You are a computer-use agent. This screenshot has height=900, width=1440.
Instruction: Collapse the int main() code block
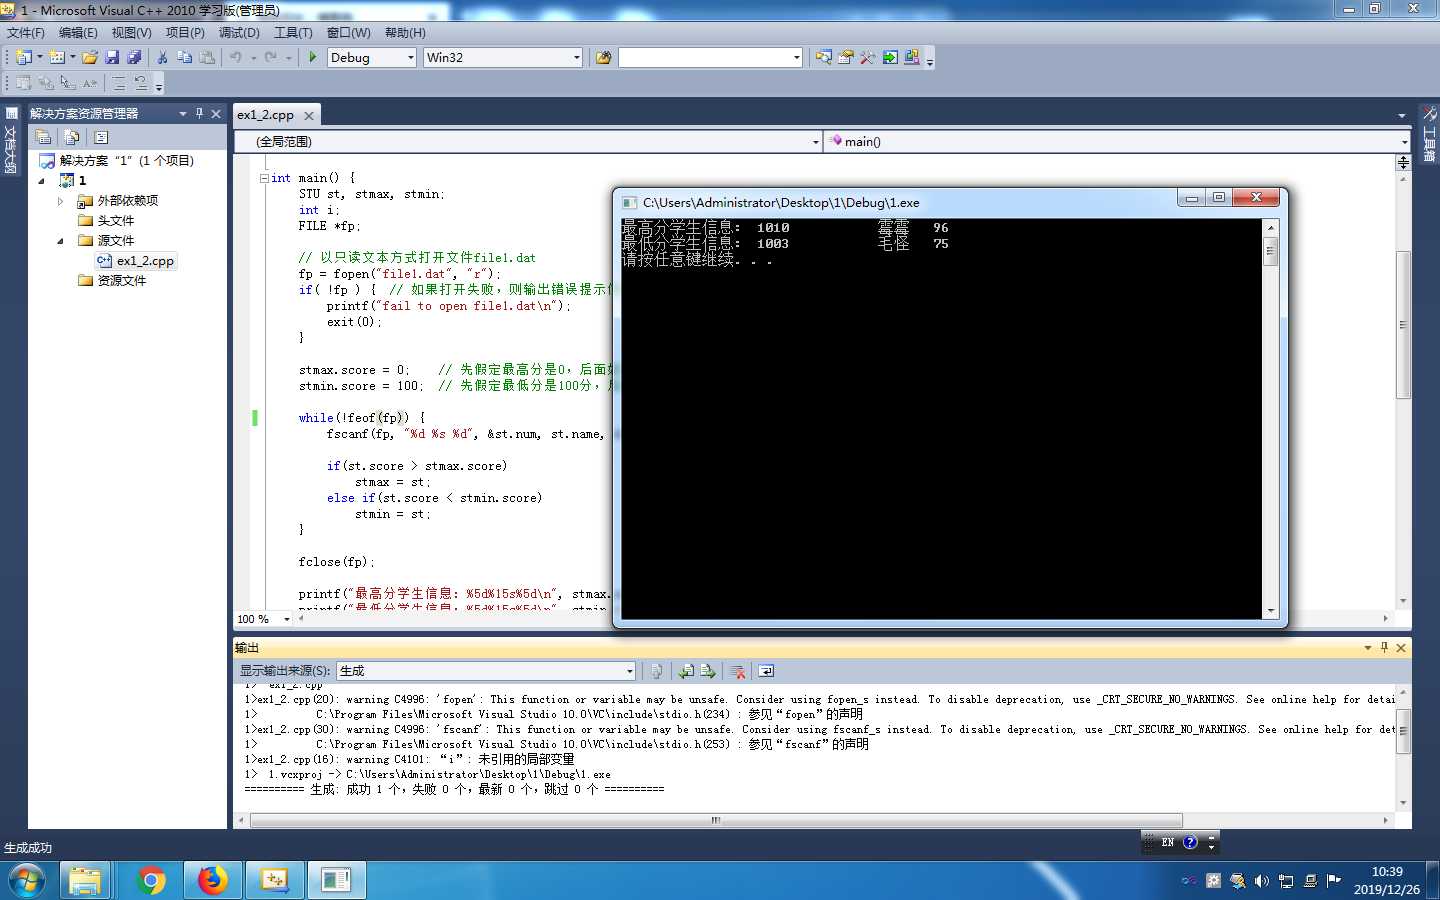pyautogui.click(x=264, y=178)
